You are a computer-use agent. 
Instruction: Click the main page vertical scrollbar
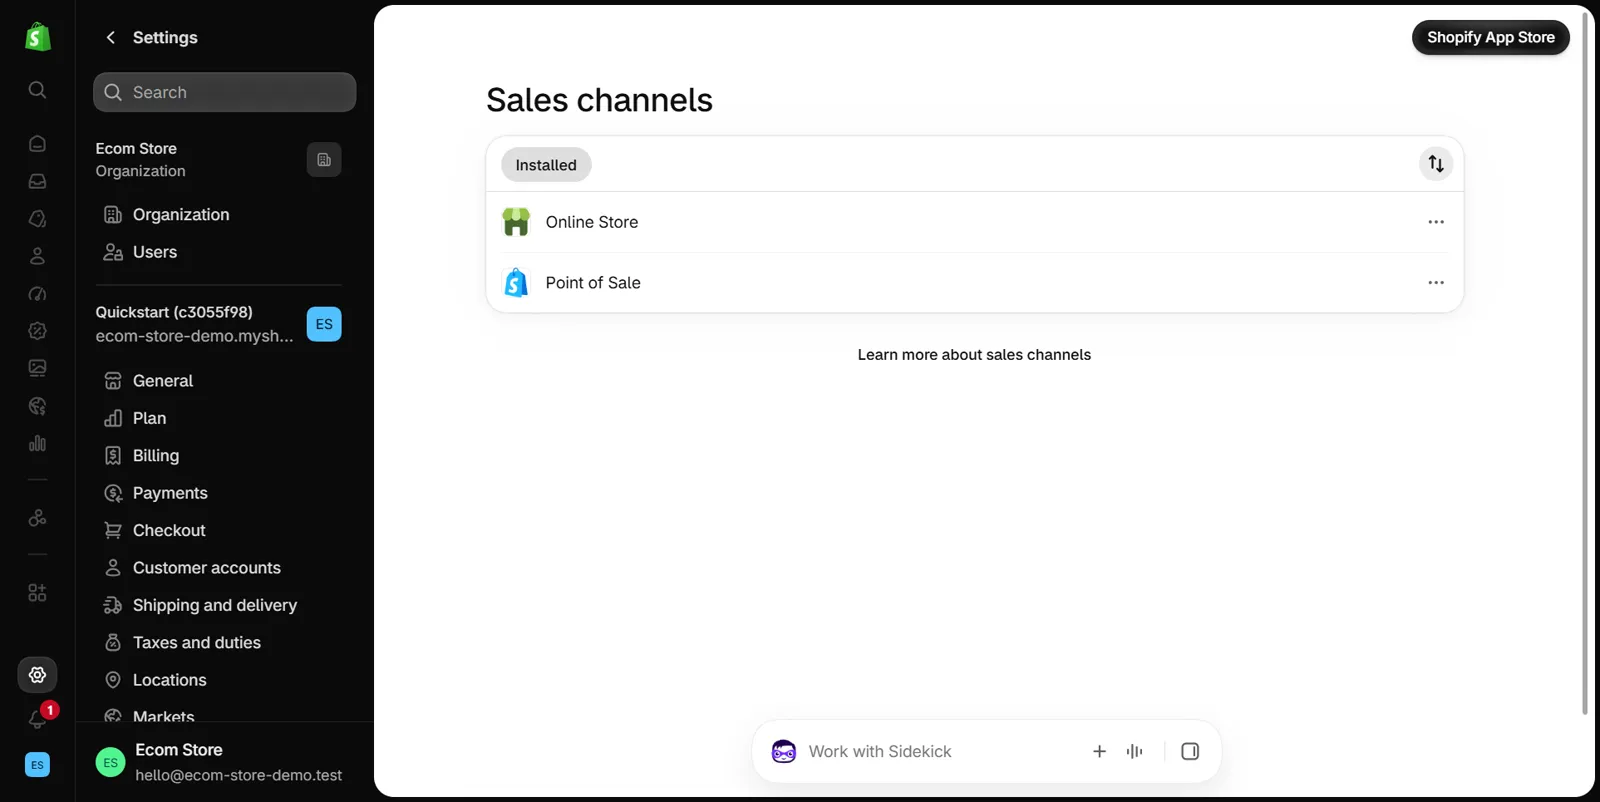coord(1585,362)
